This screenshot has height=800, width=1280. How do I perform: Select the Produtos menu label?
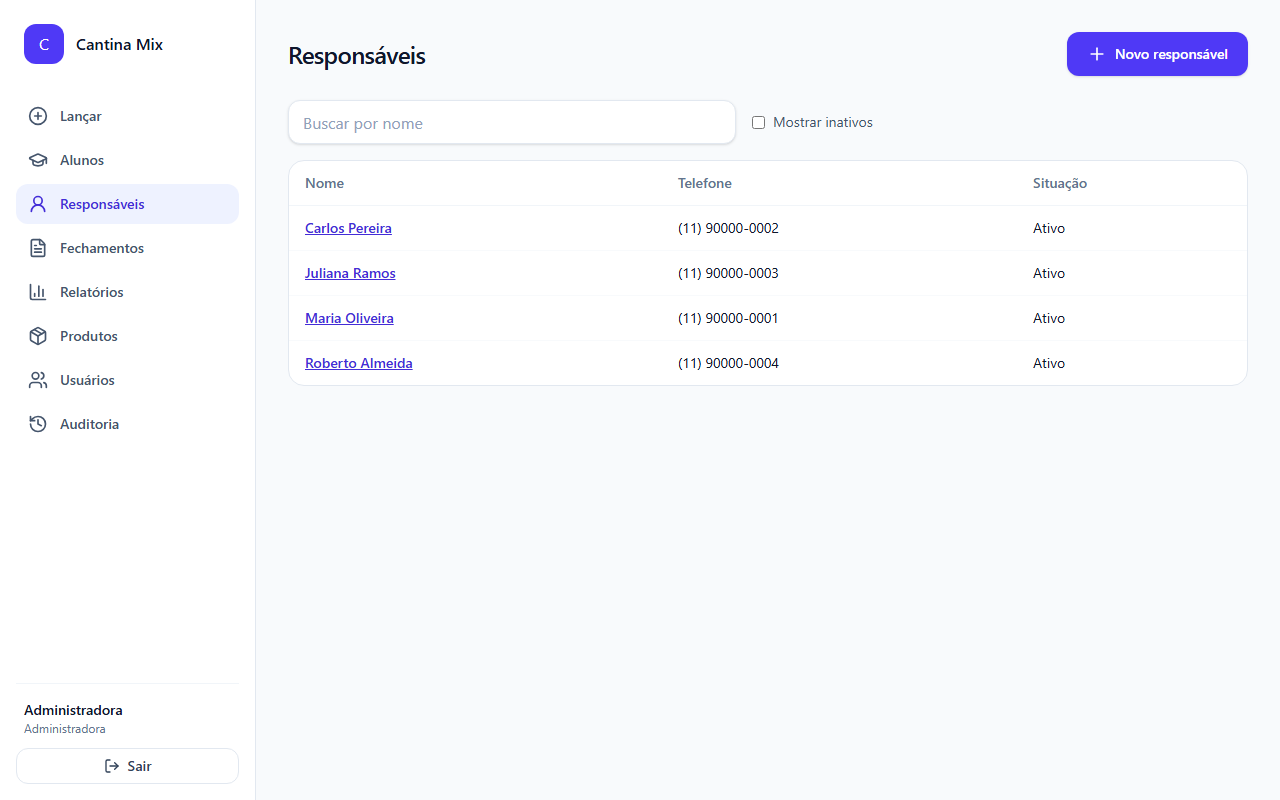89,336
